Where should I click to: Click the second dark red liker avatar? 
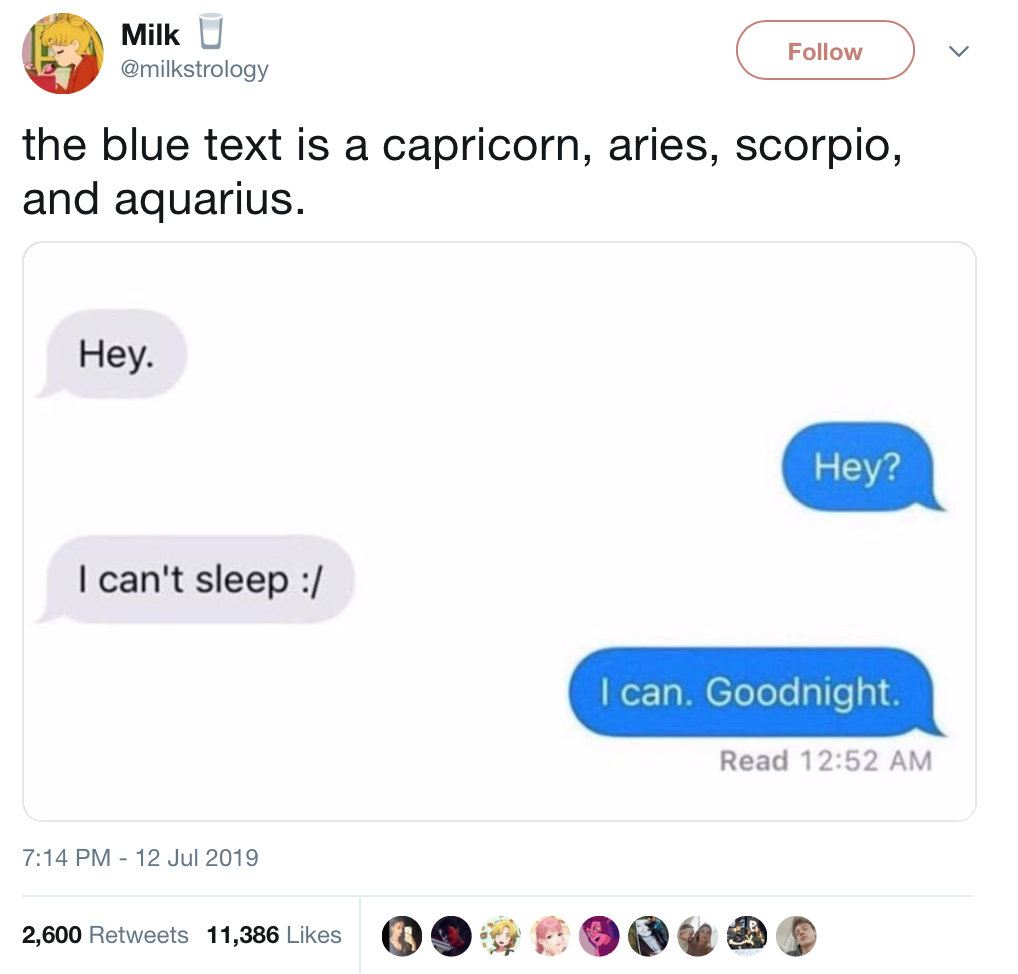pyautogui.click(x=451, y=936)
